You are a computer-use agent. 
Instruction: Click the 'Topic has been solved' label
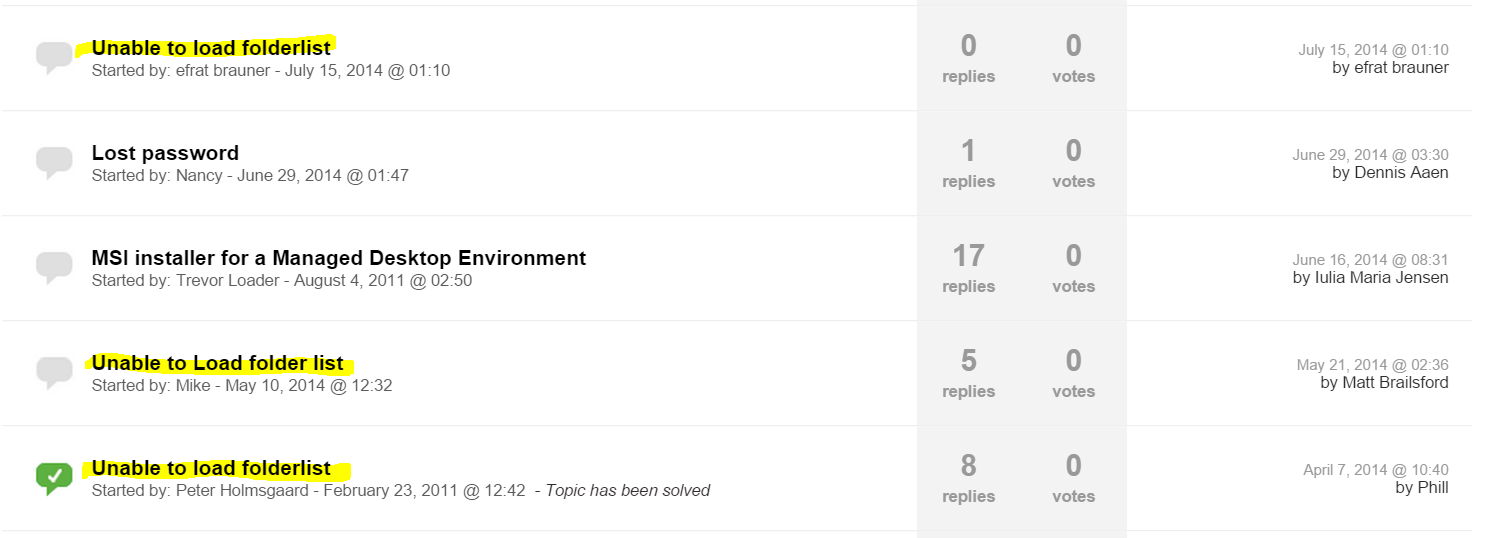coord(627,491)
